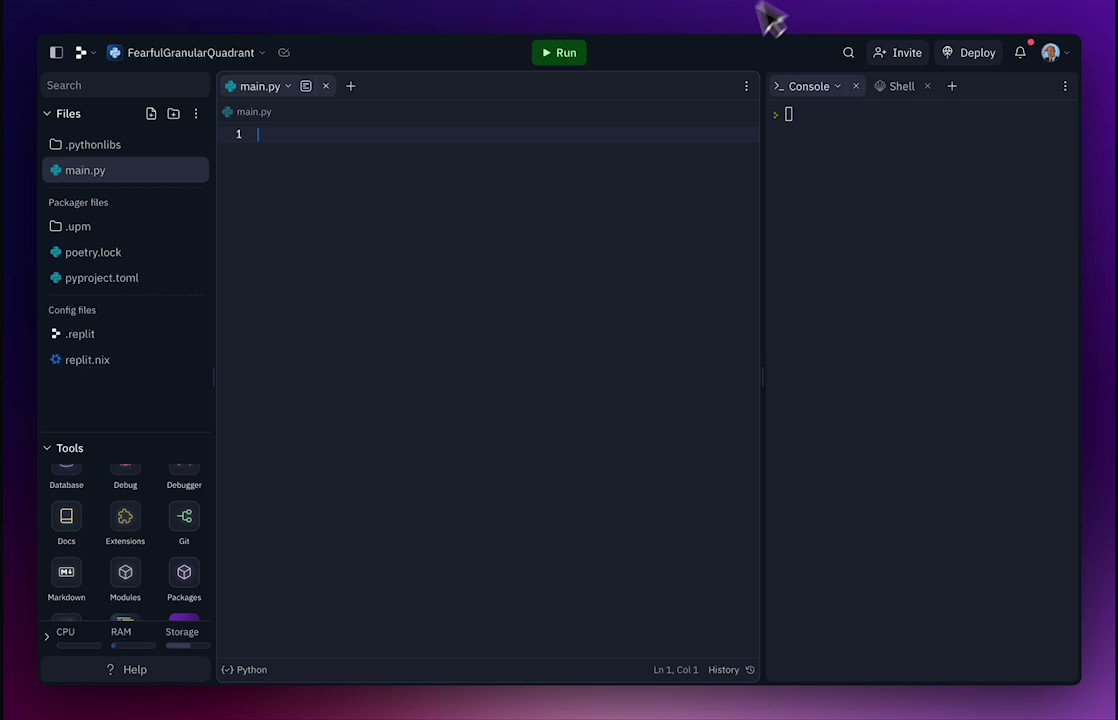Open main.py tab dropdown chevron
Image resolution: width=1118 pixels, height=720 pixels.
click(x=288, y=86)
